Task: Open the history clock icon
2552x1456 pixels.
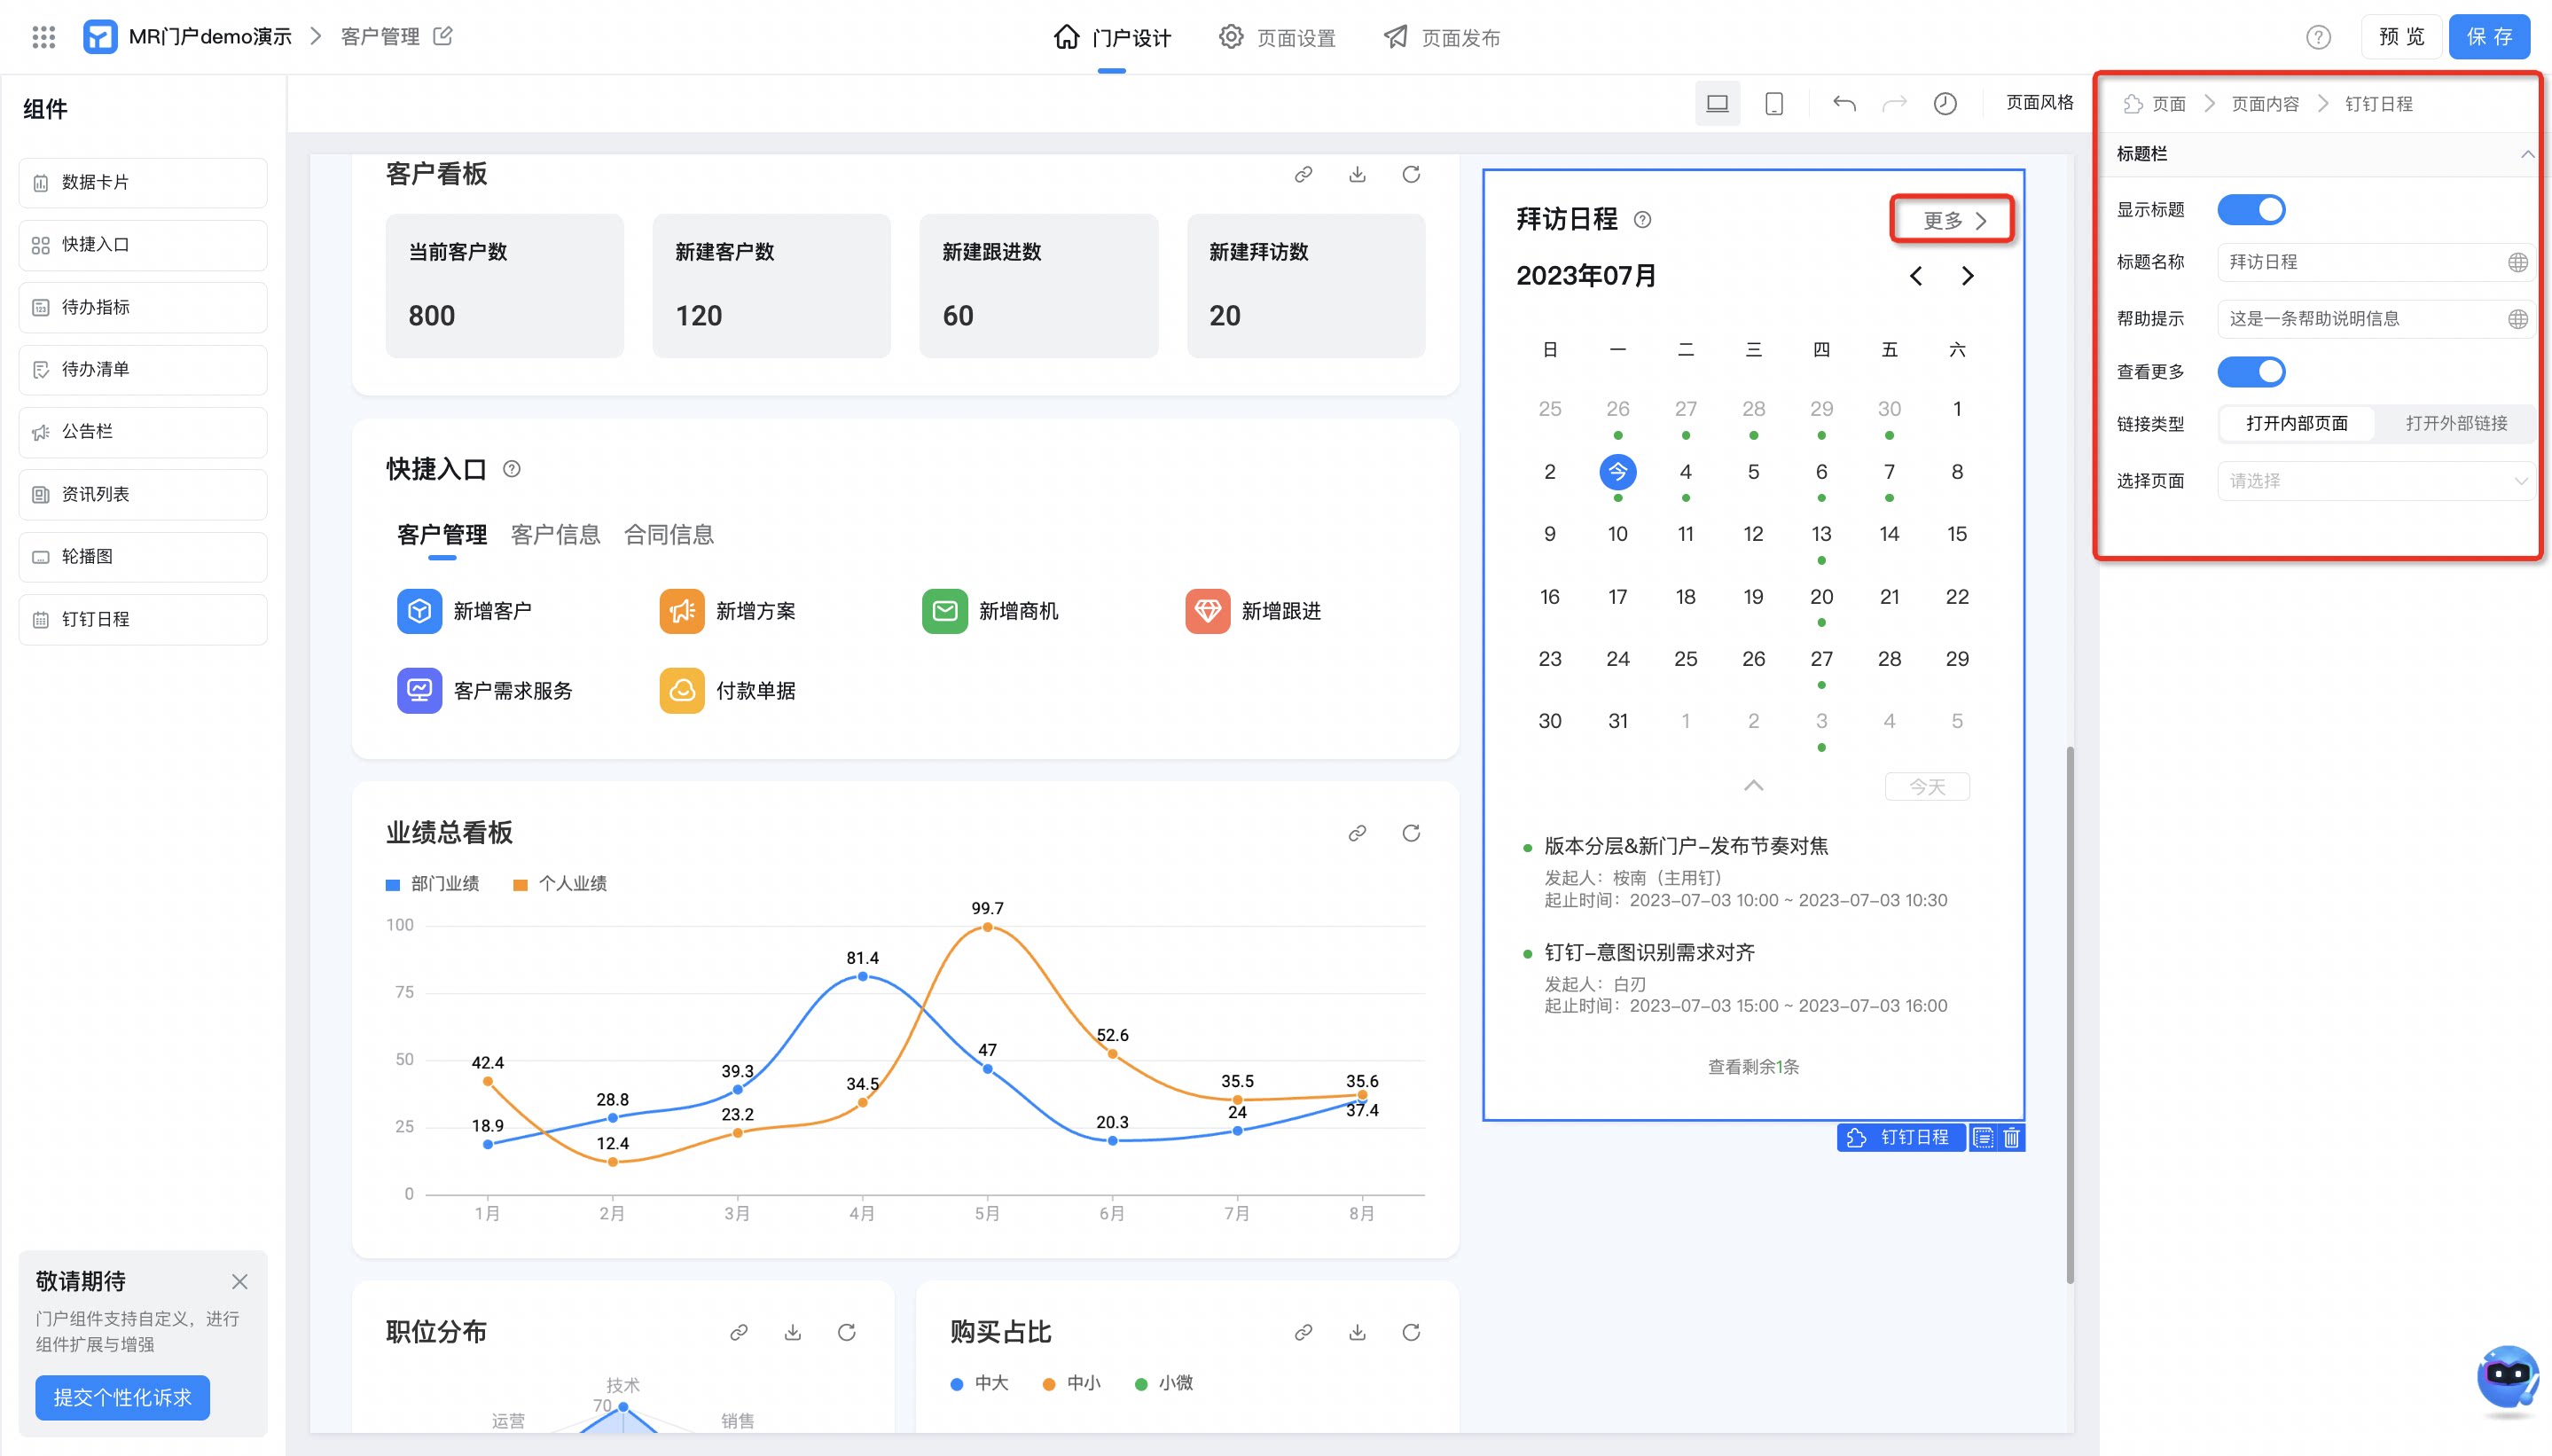Action: (x=1945, y=104)
